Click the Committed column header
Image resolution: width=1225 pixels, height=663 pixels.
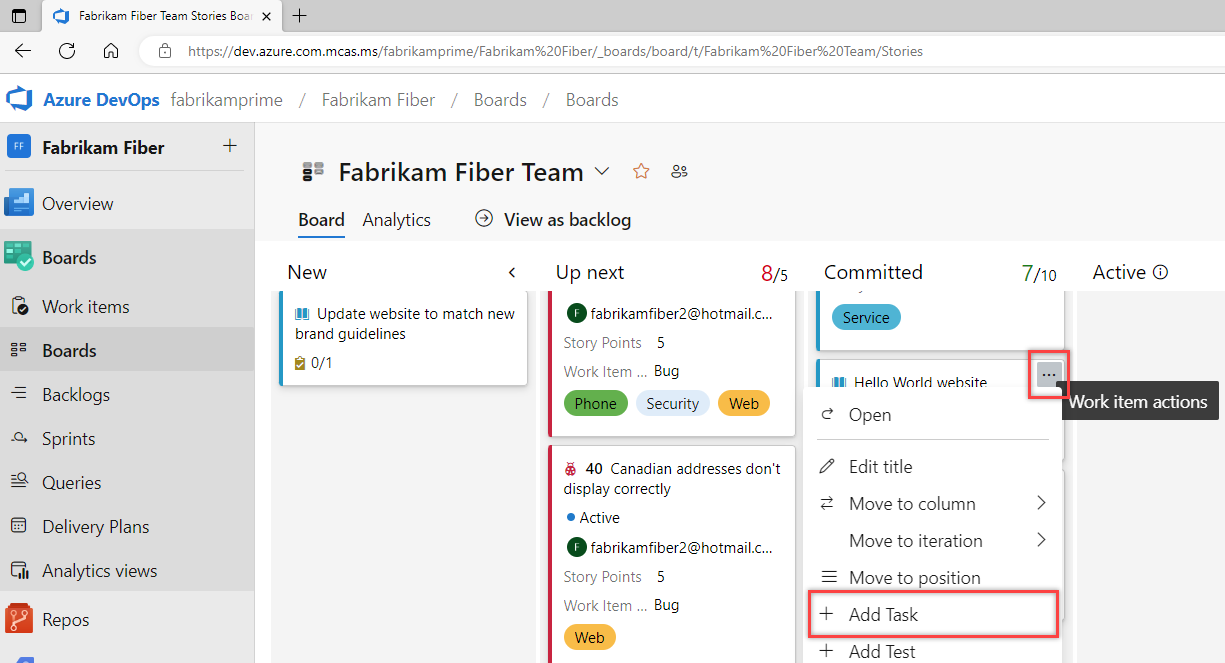[x=873, y=272]
